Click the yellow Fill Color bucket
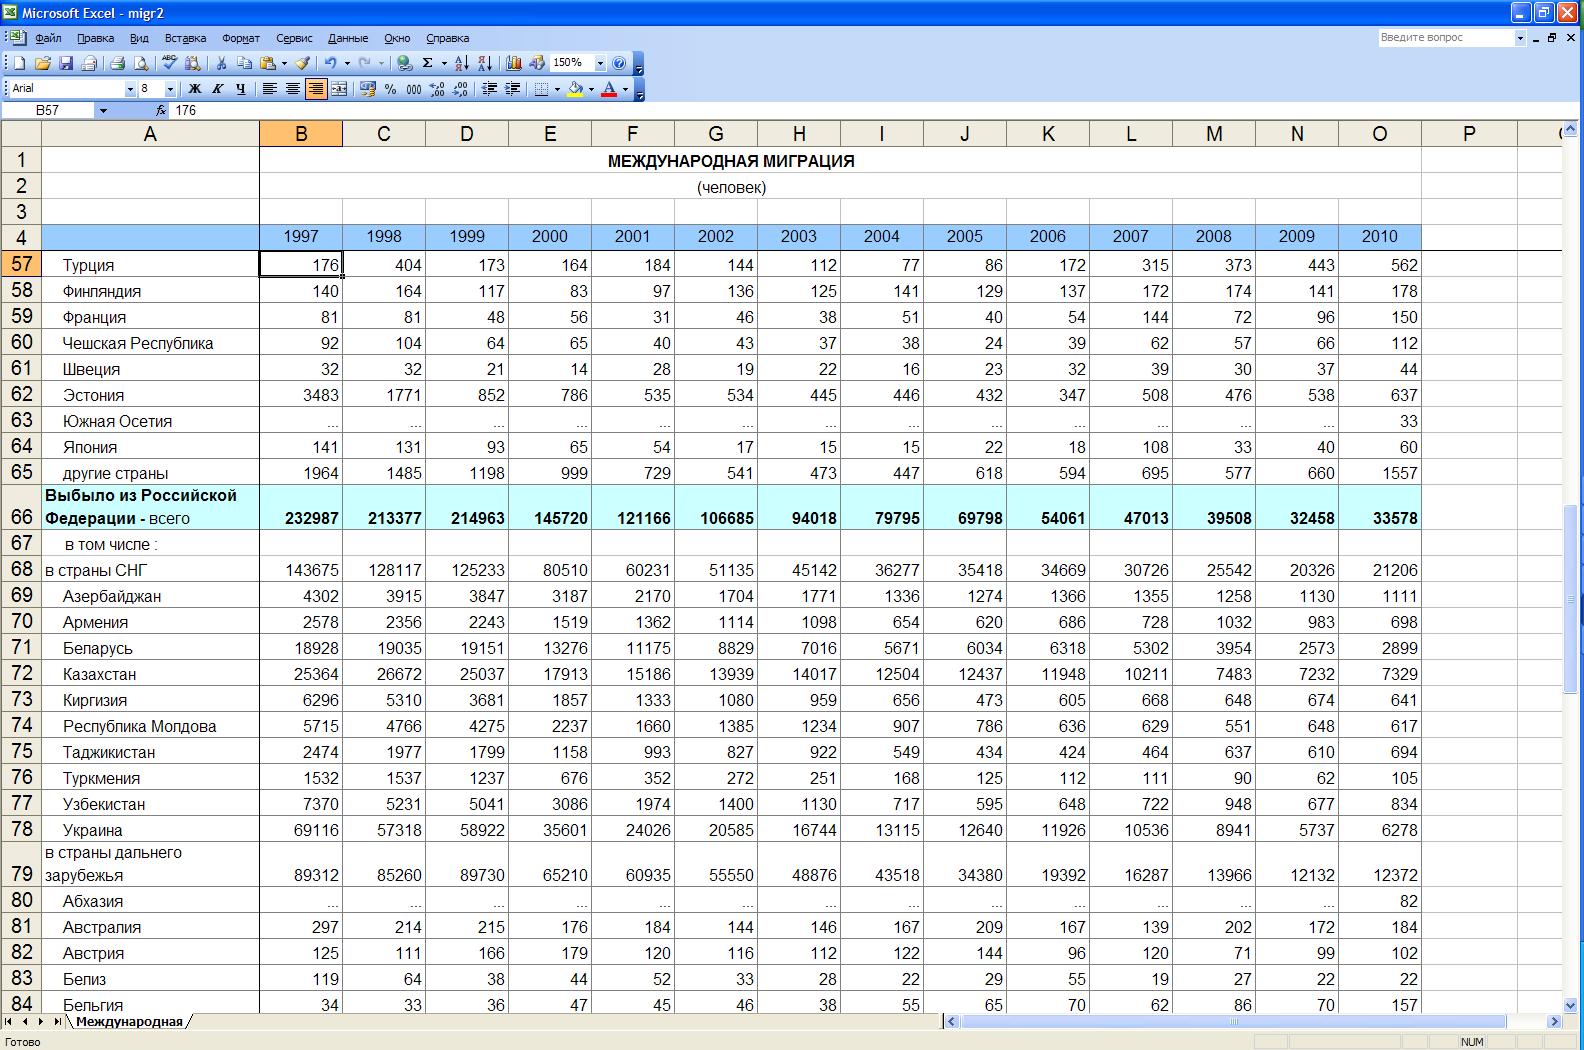 pos(575,89)
